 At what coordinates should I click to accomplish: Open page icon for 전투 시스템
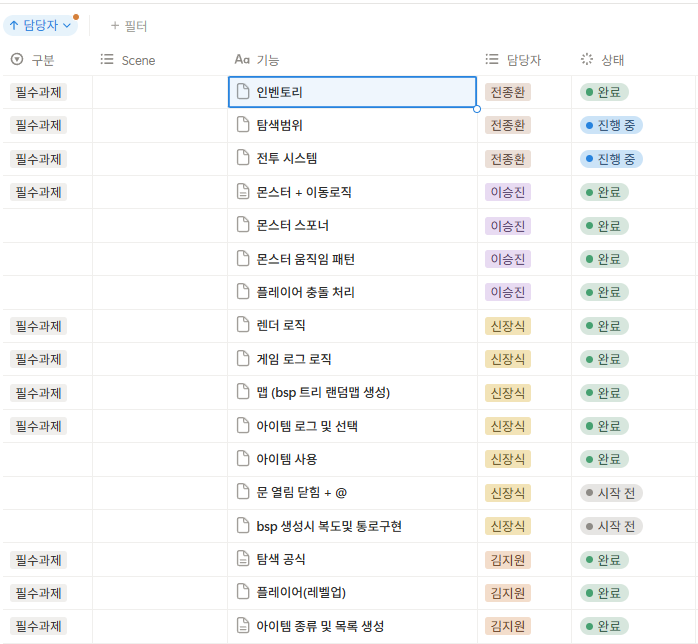coord(243,158)
